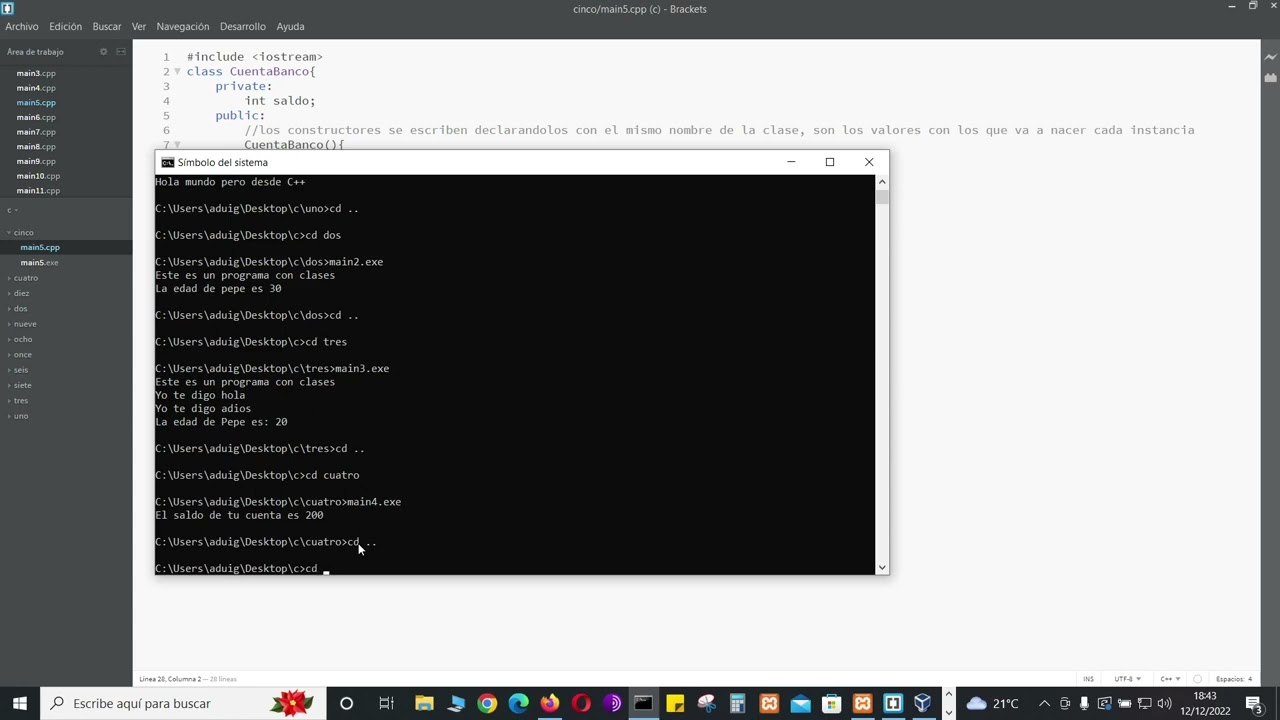Open Microsoft Store from taskbar
The image size is (1280, 720).
pyautogui.click(x=831, y=703)
